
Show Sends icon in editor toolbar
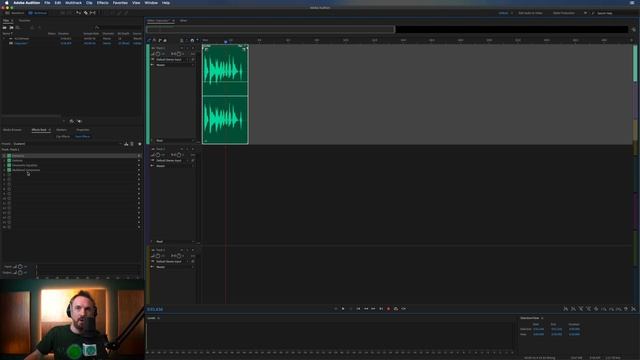[x=160, y=40]
